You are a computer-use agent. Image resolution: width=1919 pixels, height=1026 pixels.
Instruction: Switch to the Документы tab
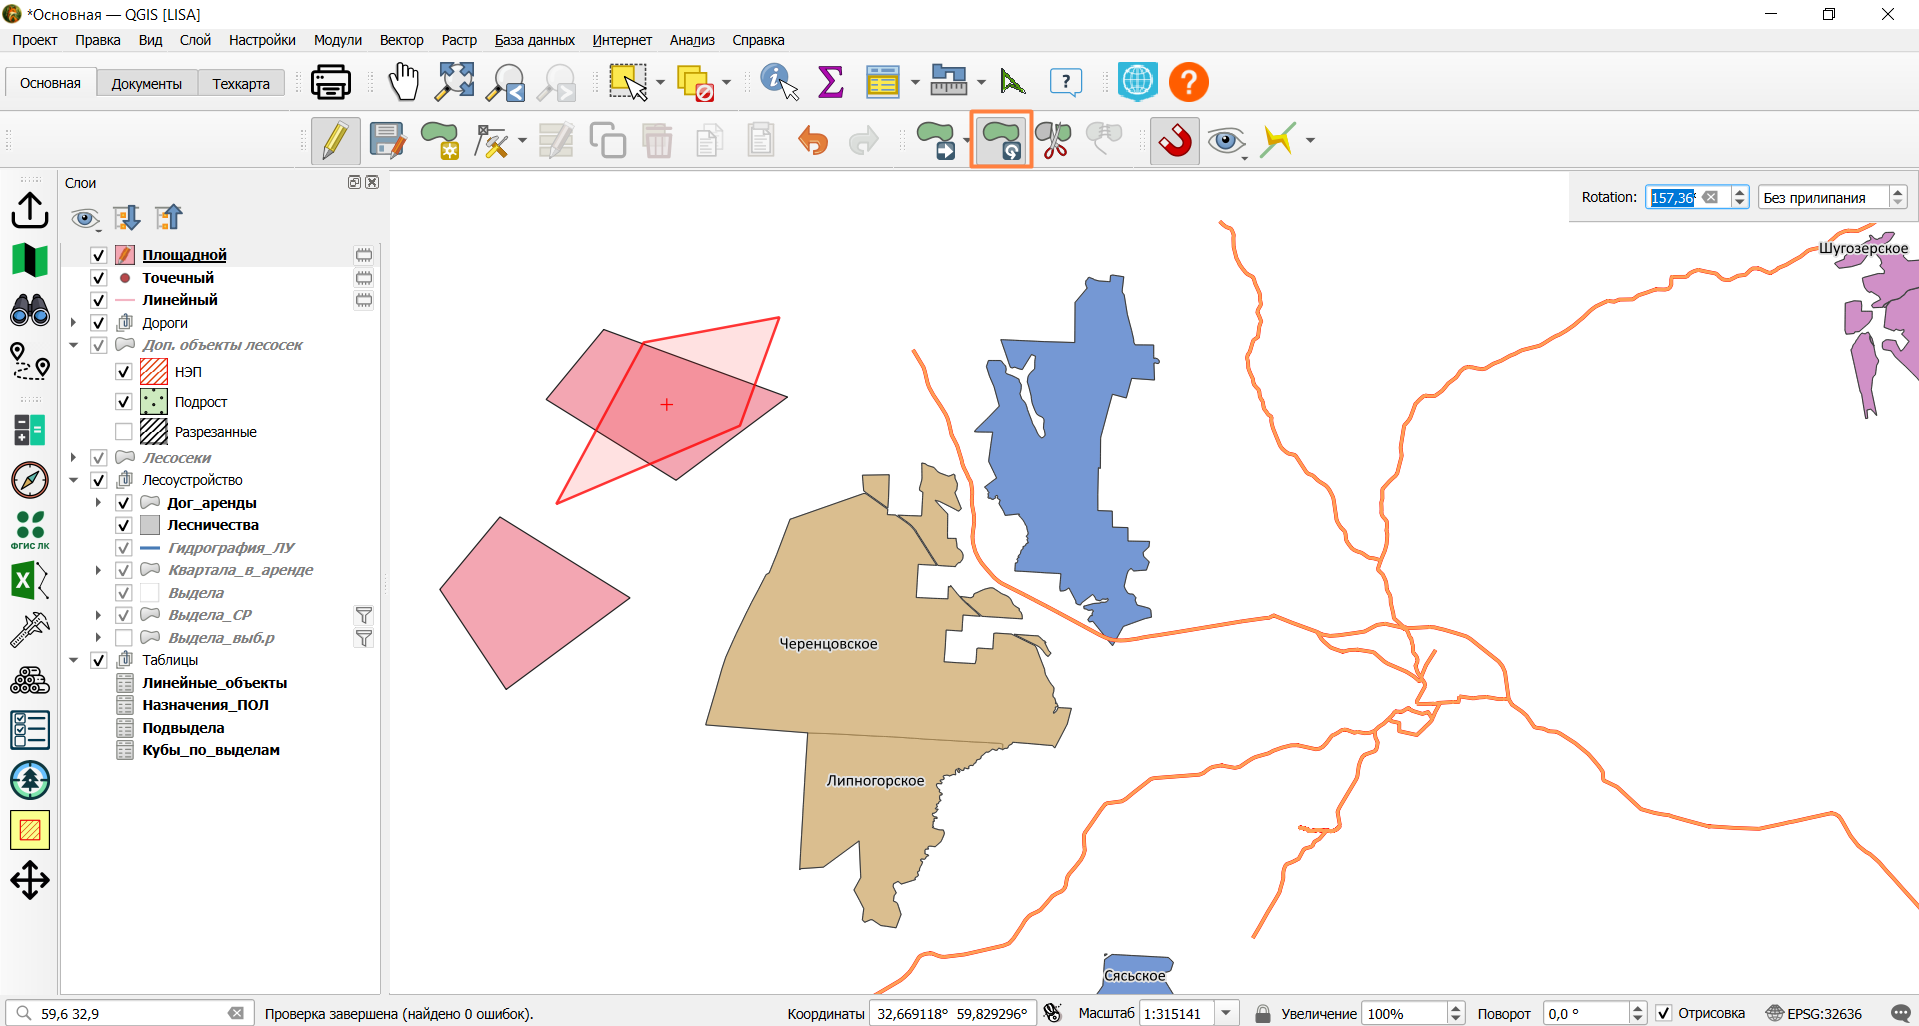(x=147, y=84)
